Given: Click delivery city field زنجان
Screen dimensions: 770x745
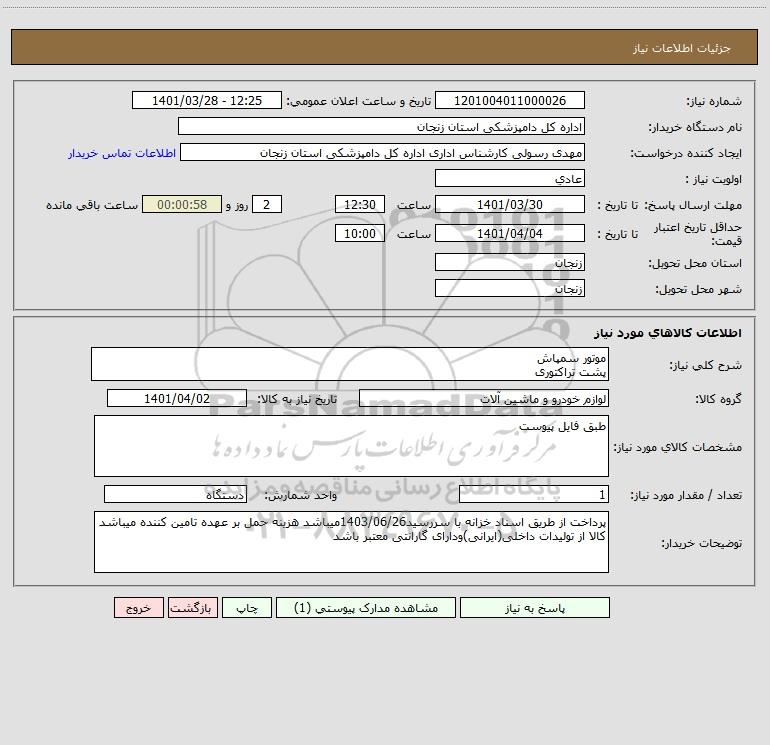Looking at the screenshot, I should [510, 288].
